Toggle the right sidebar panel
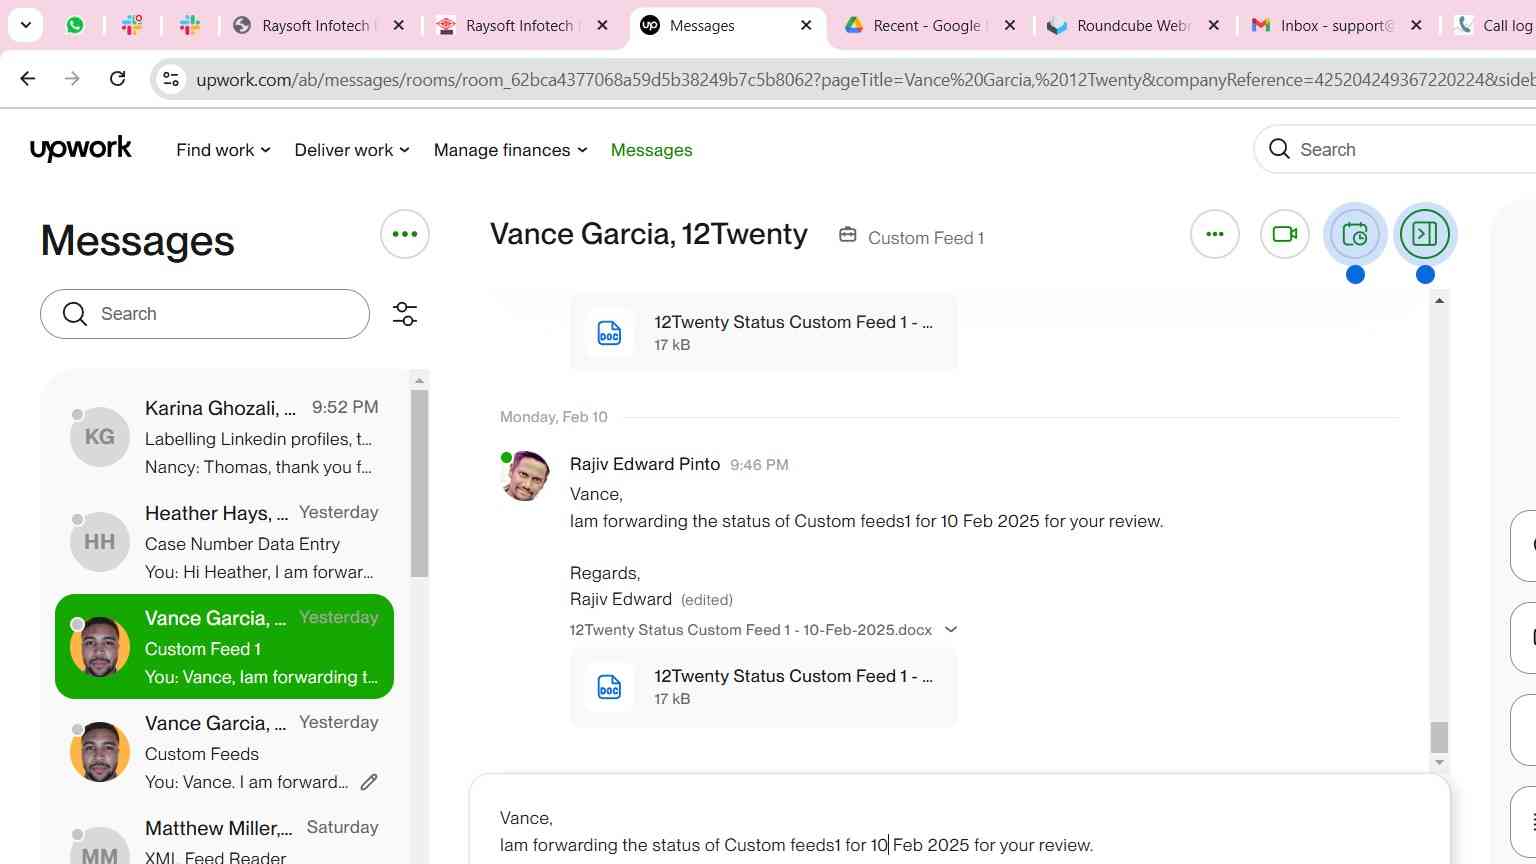1536x864 pixels. pyautogui.click(x=1425, y=234)
